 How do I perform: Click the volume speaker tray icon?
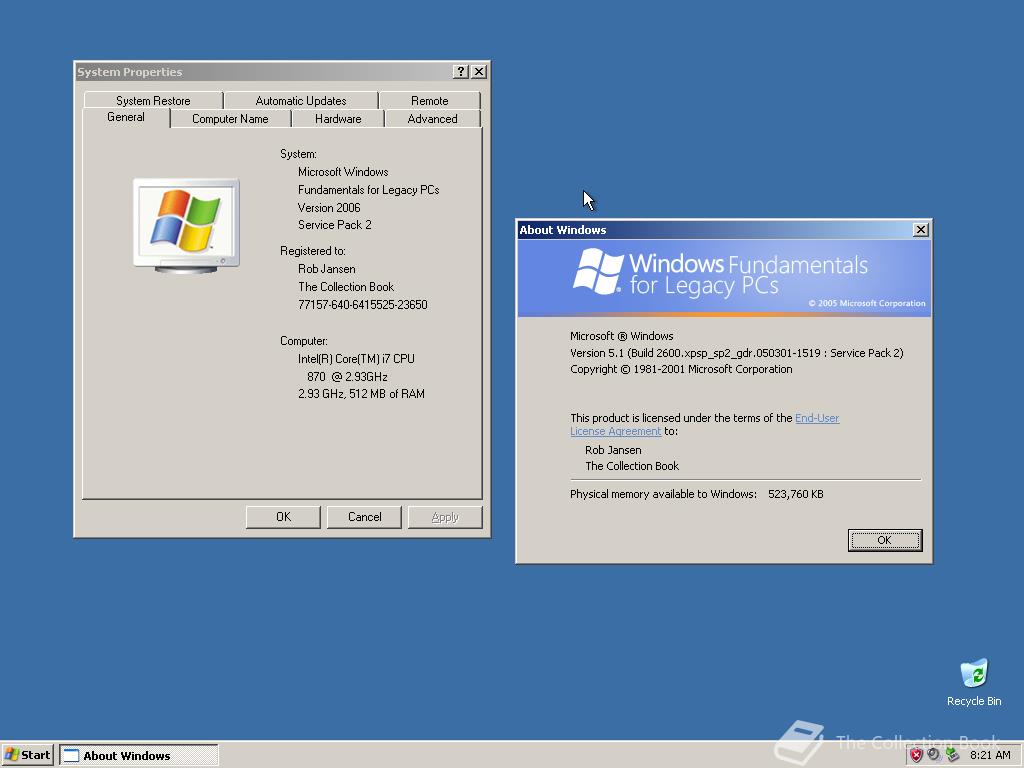[934, 755]
